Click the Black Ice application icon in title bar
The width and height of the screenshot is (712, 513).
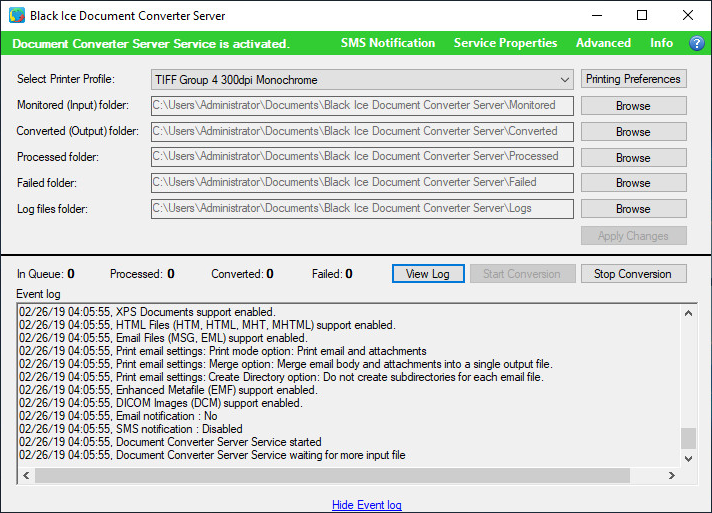click(17, 15)
